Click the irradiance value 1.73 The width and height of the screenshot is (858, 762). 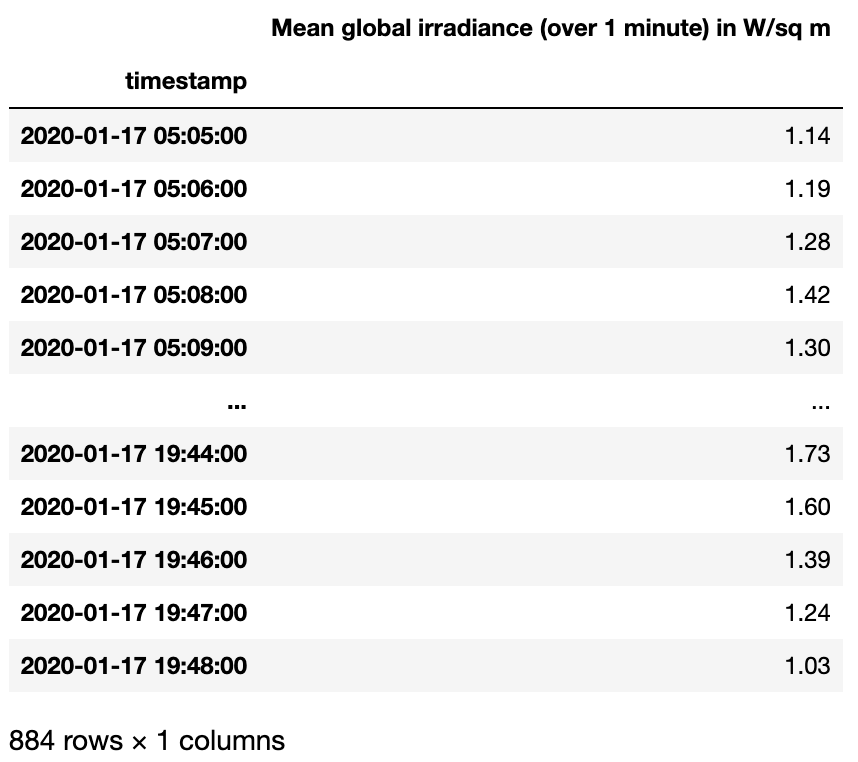pyautogui.click(x=808, y=454)
